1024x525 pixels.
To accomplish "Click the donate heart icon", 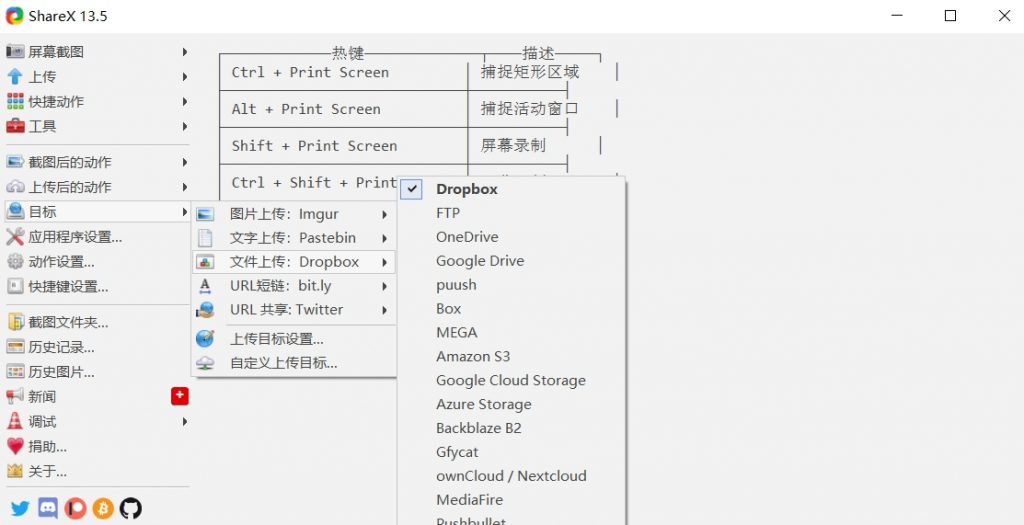I will pyautogui.click(x=15, y=446).
